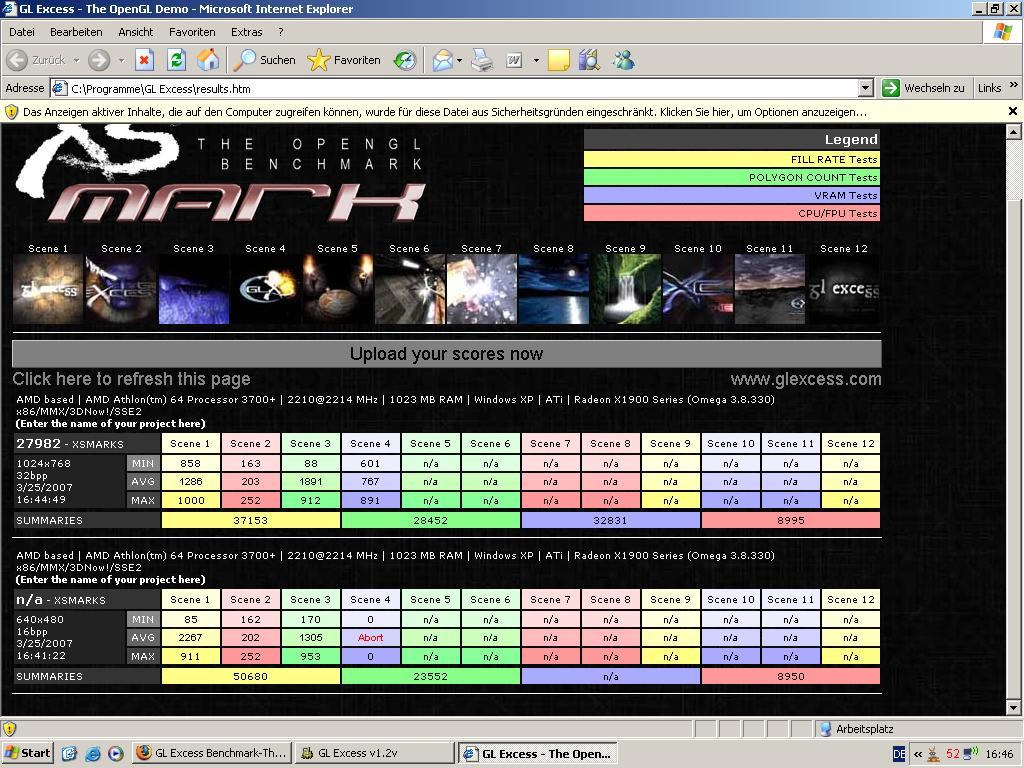This screenshot has height=768, width=1024.
Task: Click the red Abort cell in Scene 4
Action: pos(370,637)
